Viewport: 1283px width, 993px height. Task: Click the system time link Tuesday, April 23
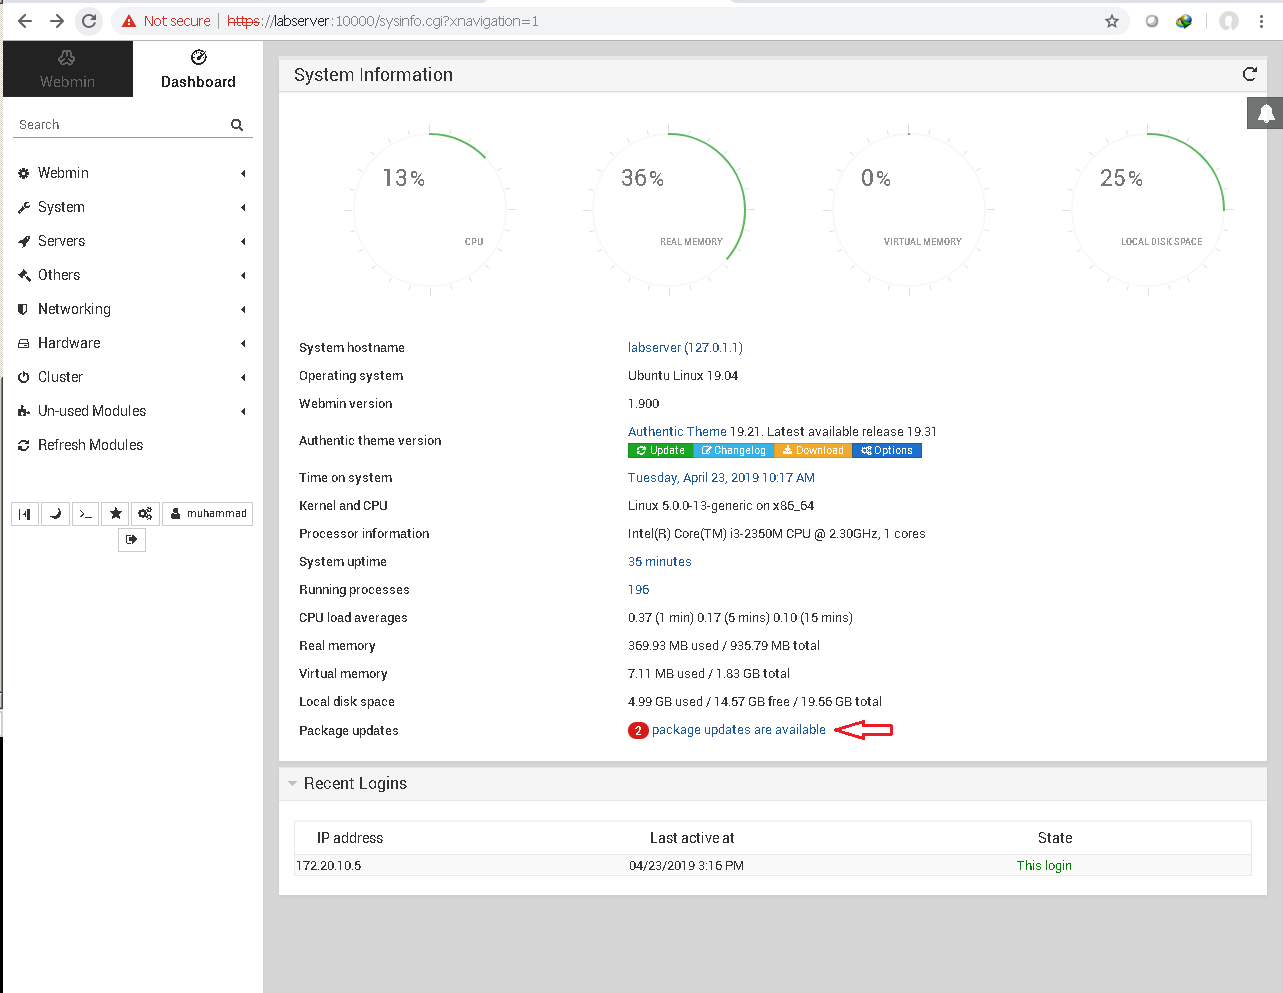721,478
